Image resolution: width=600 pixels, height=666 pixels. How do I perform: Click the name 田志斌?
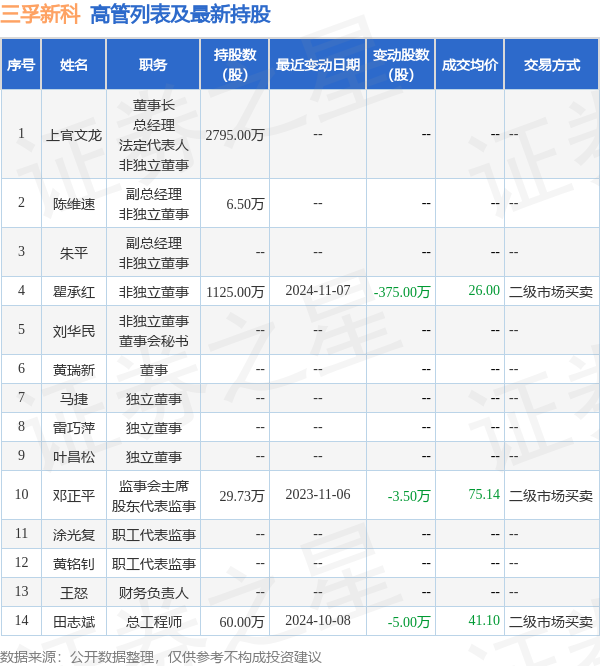pyautogui.click(x=74, y=622)
